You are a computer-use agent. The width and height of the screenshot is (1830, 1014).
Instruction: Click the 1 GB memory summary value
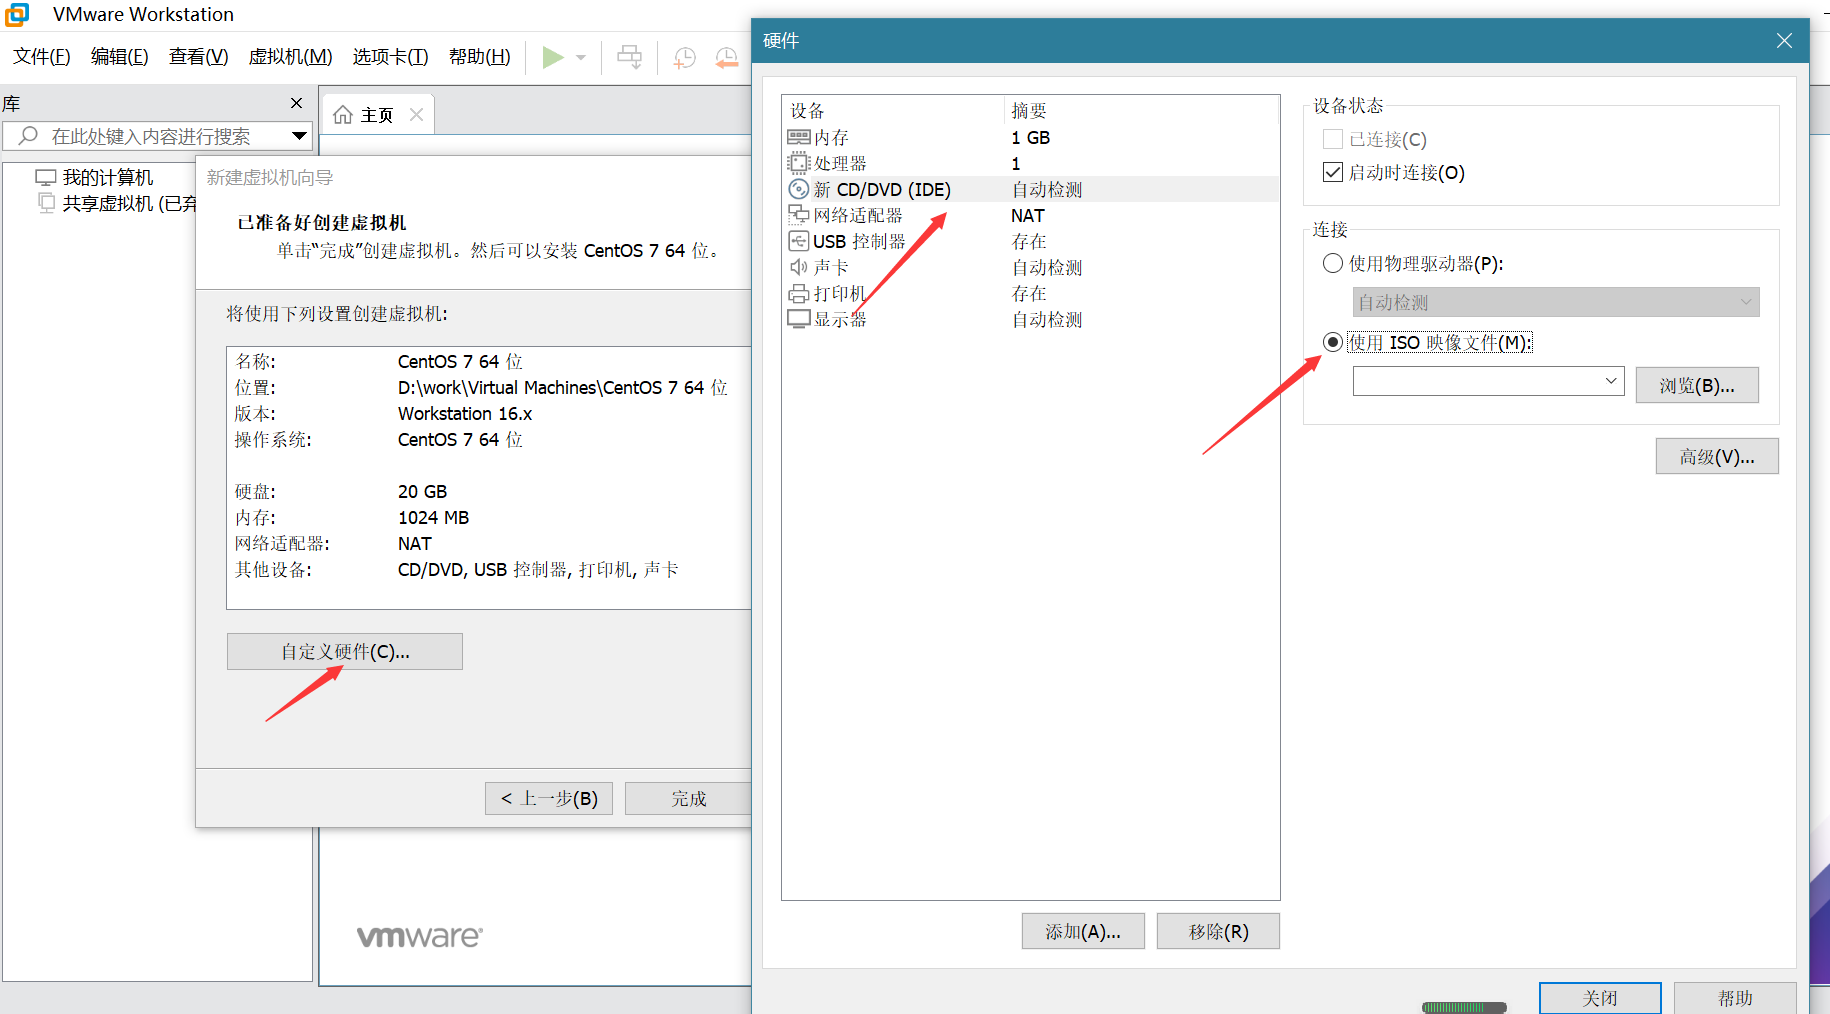coord(1030,137)
